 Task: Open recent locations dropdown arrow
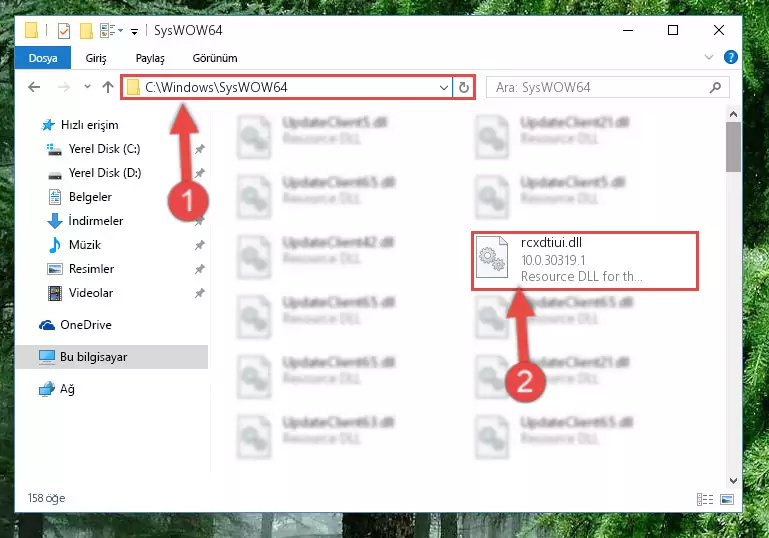click(87, 86)
